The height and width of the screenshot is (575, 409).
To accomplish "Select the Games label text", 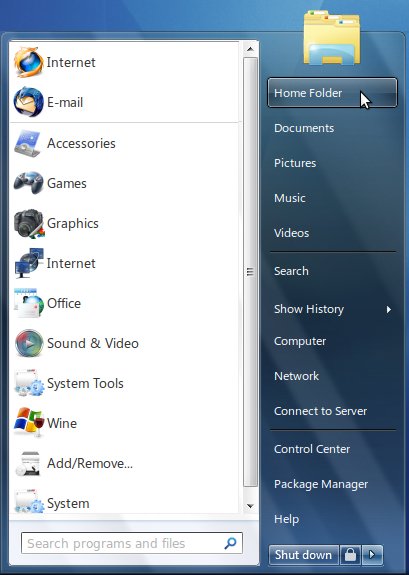I will (x=67, y=183).
